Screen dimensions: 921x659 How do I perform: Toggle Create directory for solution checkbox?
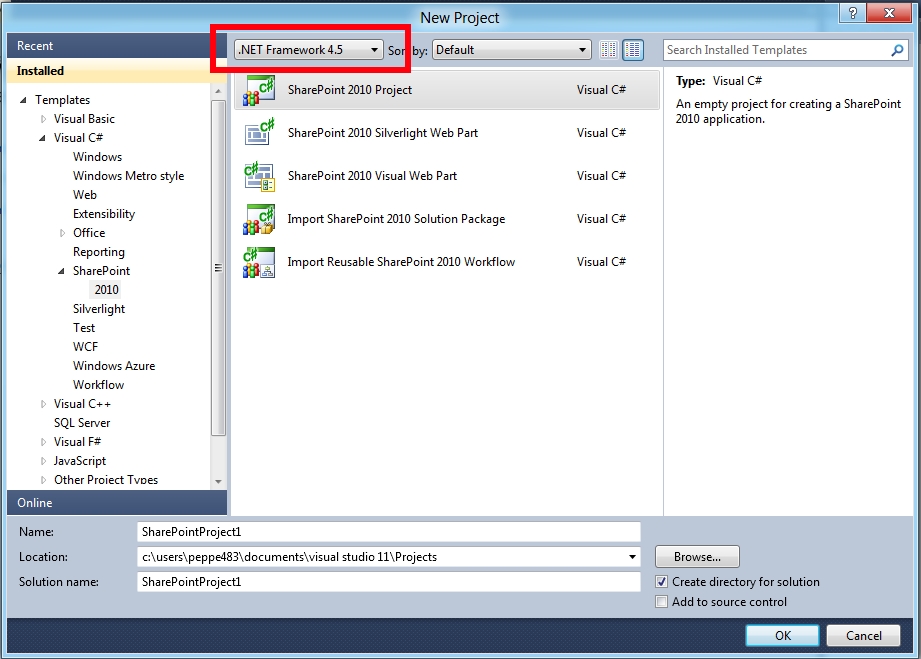click(661, 581)
